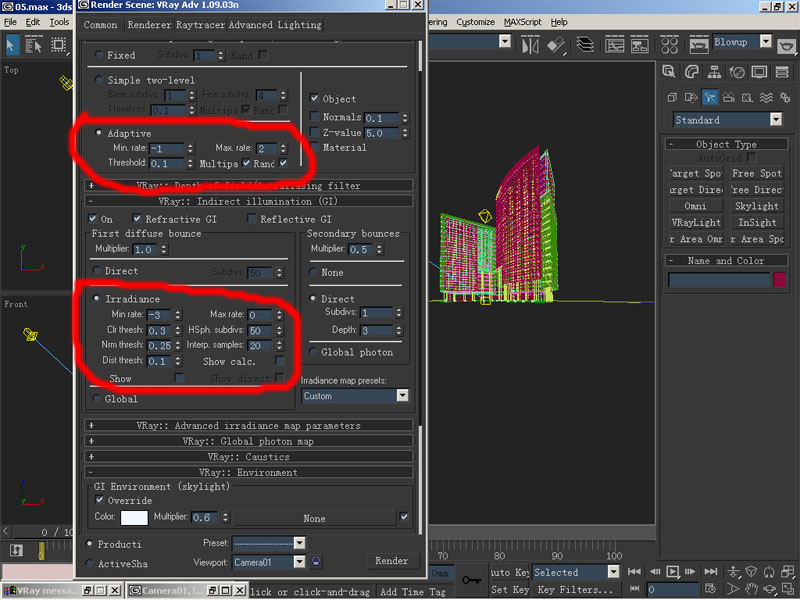
Task: Toggle the Refractive GI checkbox
Action: click(137, 218)
